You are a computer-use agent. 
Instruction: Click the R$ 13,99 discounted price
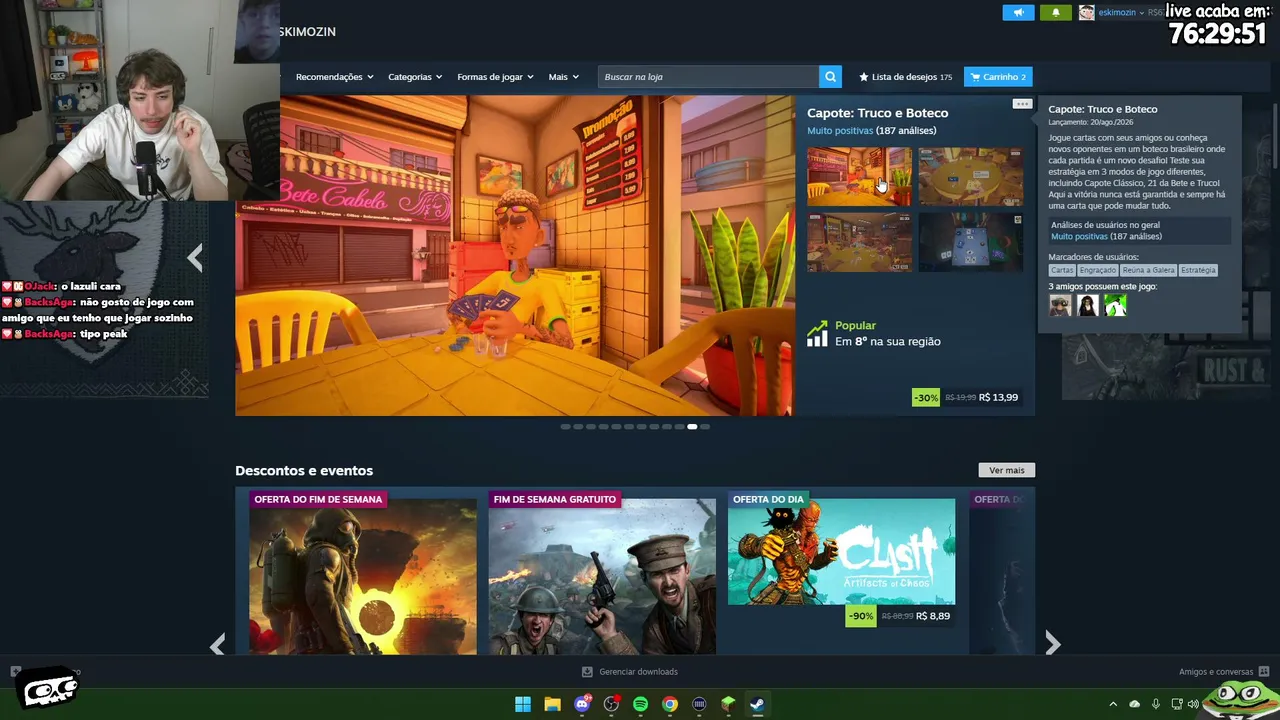point(998,397)
